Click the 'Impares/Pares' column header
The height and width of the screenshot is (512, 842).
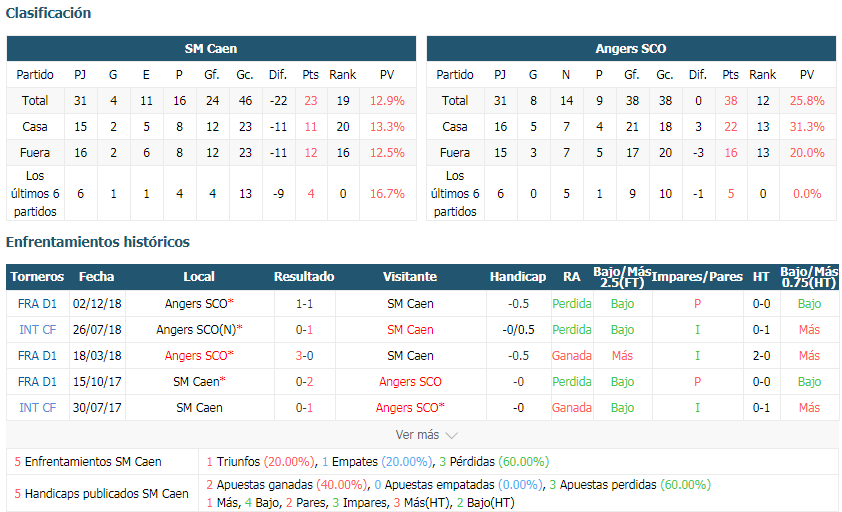(697, 277)
